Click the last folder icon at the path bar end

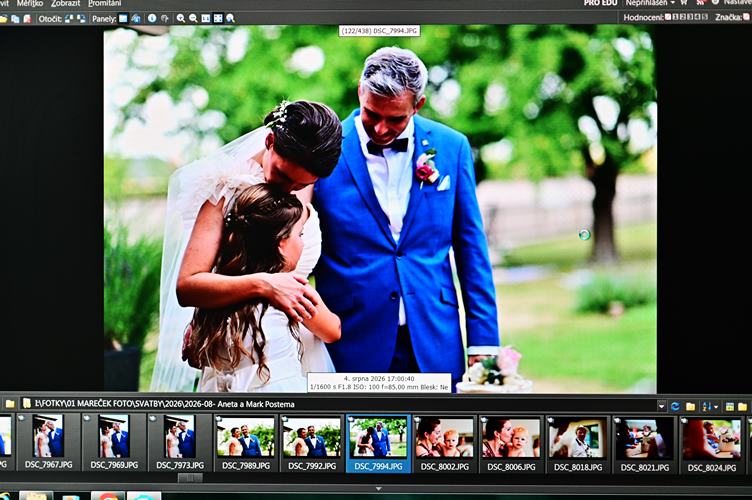[x=742, y=407]
